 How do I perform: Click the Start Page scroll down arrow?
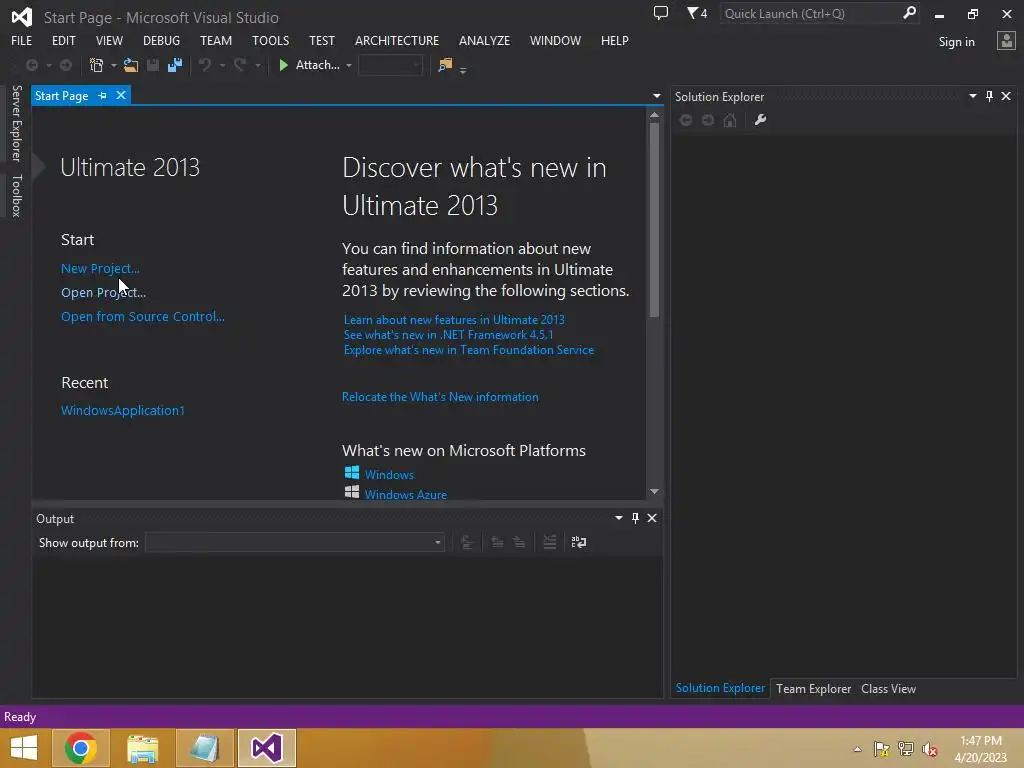(x=654, y=491)
